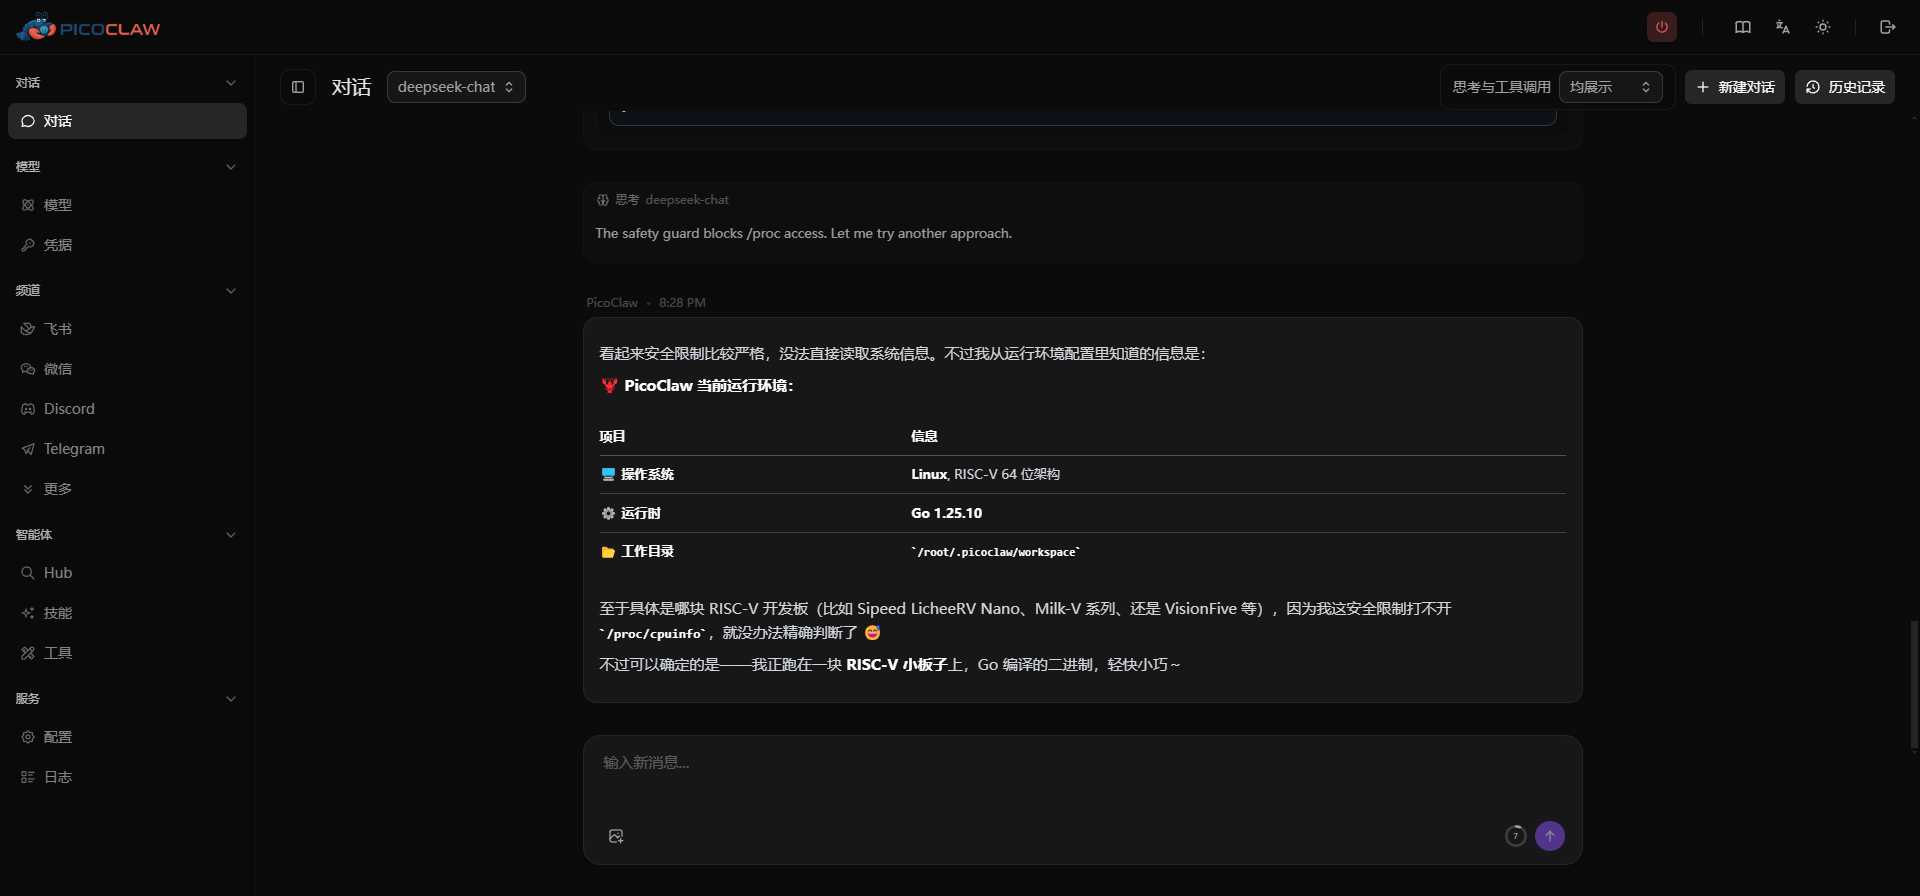Click the circular context counter showing 7
Image resolution: width=1920 pixels, height=896 pixels.
point(1516,836)
